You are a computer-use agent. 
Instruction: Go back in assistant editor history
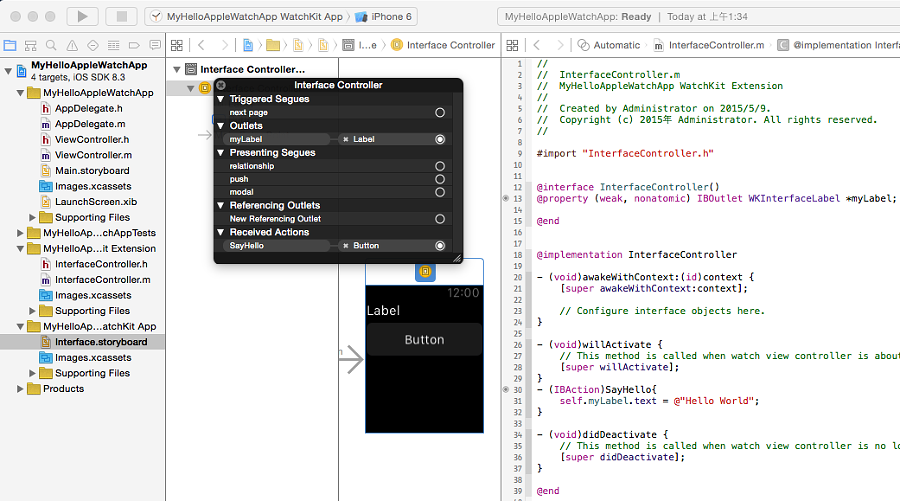pyautogui.click(x=537, y=45)
